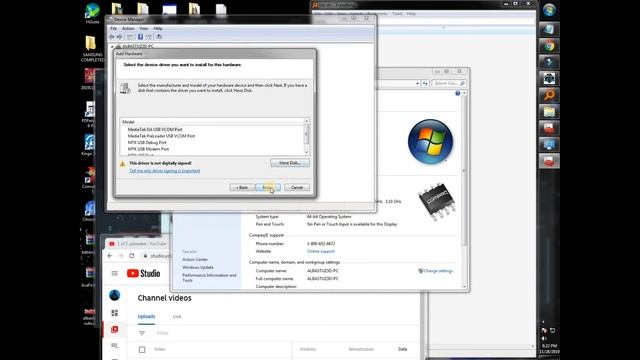Click Chrome icon in taskbar
The image size is (640, 360).
pos(549,46)
